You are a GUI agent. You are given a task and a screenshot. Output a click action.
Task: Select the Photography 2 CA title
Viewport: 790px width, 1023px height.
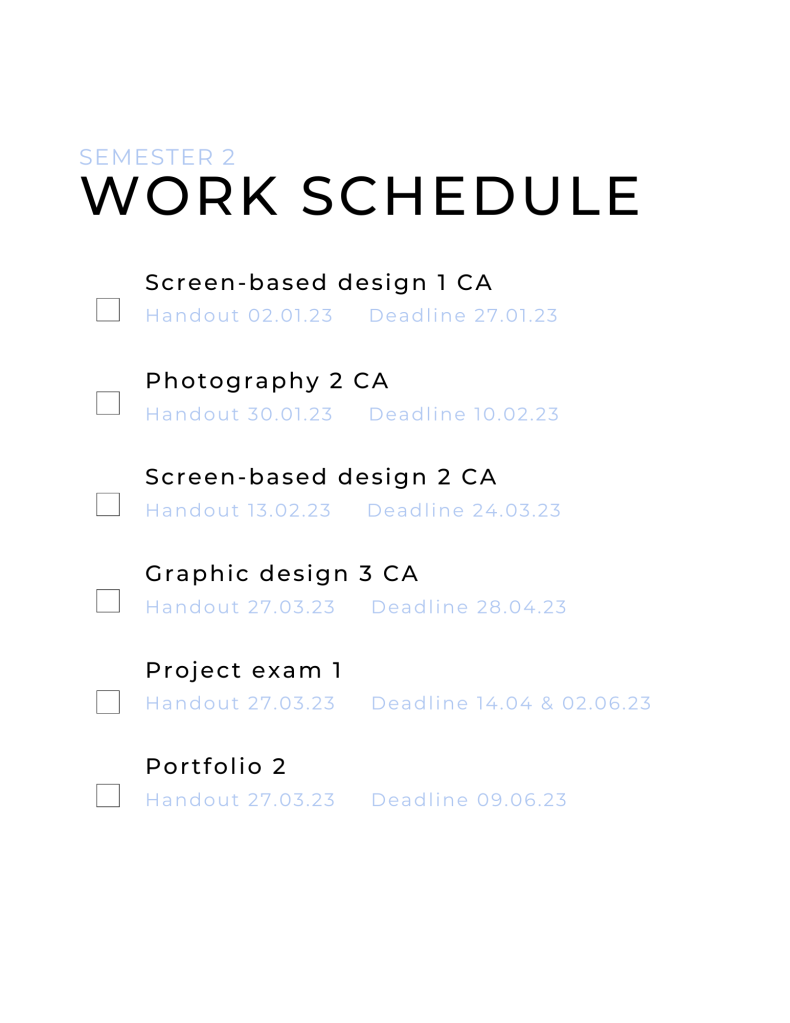click(267, 381)
